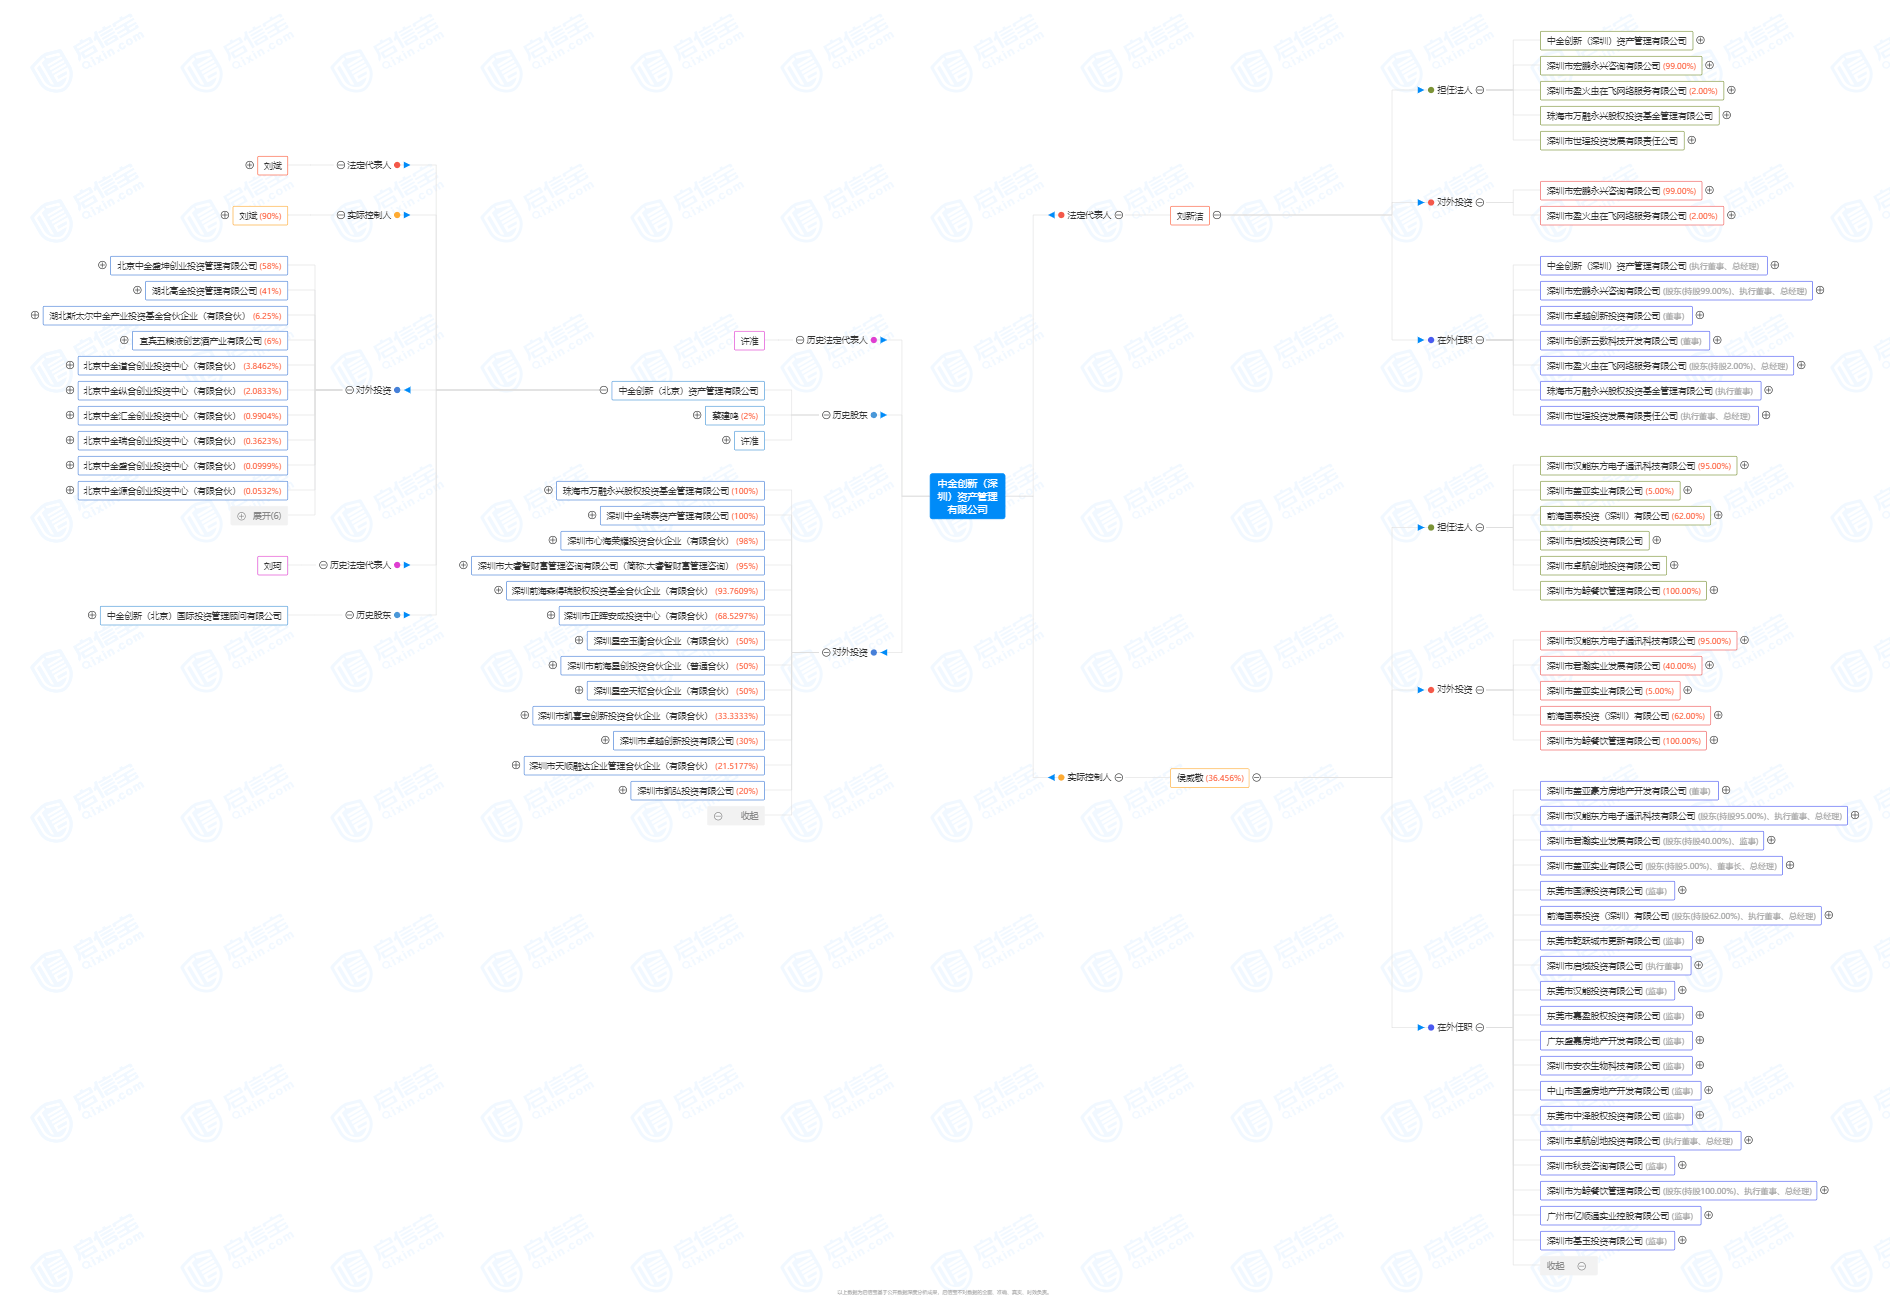The width and height of the screenshot is (1890, 1306).
Task: Expand plus icon beside 深圳市凯弘投资有限公司 (20%)
Action: [x=623, y=790]
